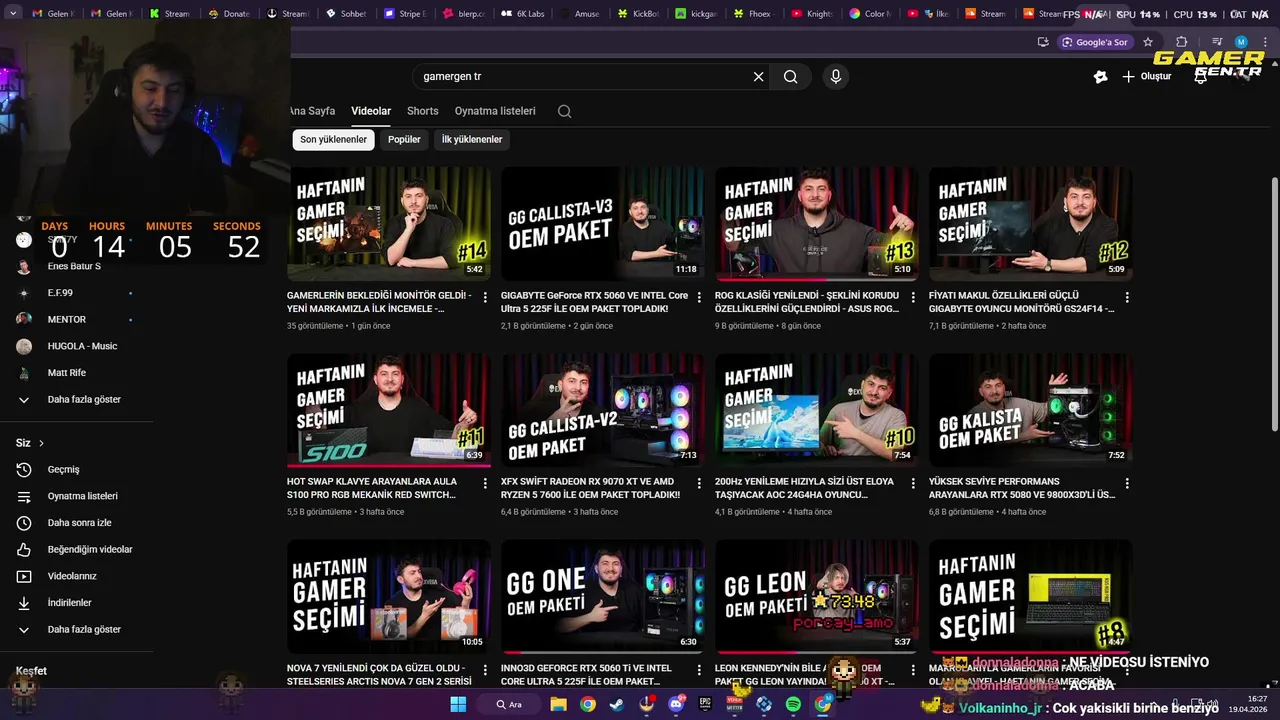Open File Explorer from the taskbar
Image resolution: width=1280 pixels, height=720 pixels.
tap(558, 704)
